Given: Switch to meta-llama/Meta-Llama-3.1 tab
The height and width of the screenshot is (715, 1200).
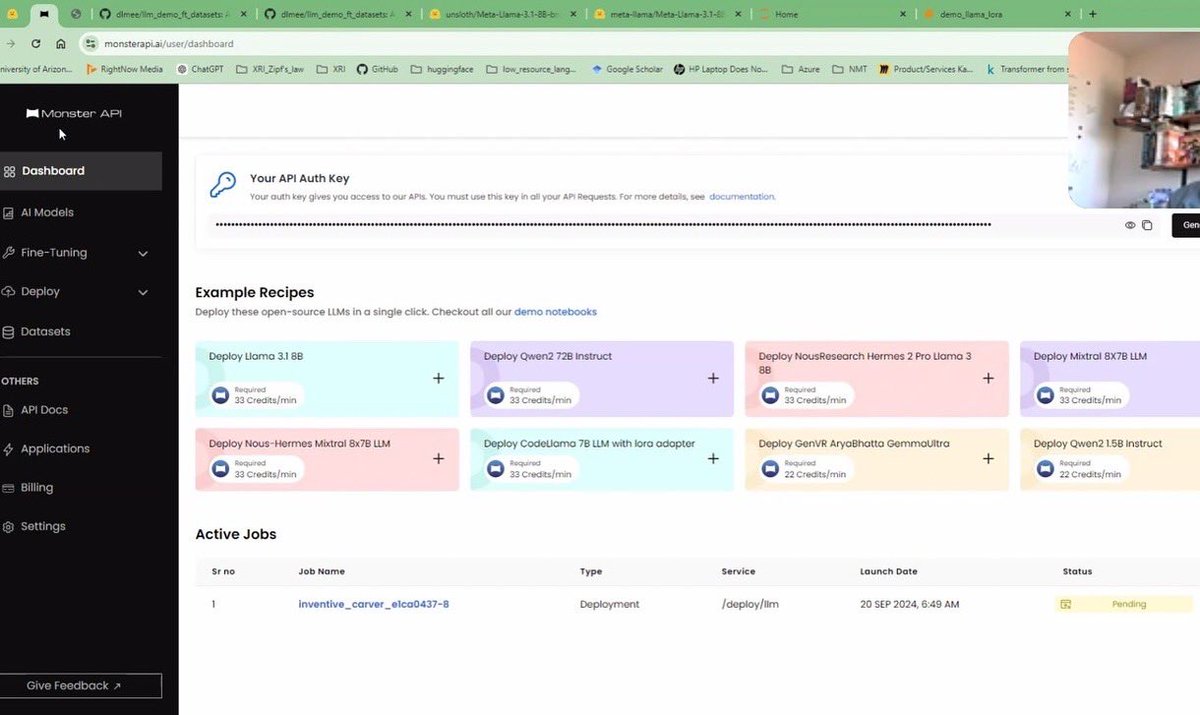Looking at the screenshot, I should (x=667, y=14).
